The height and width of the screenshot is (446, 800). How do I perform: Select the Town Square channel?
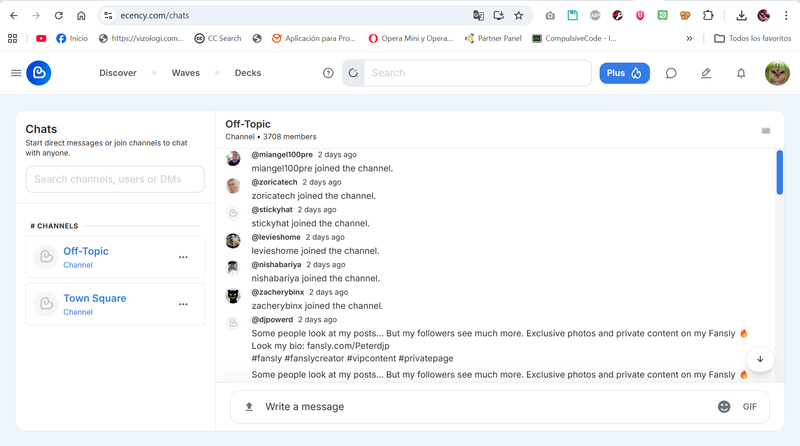[94, 299]
